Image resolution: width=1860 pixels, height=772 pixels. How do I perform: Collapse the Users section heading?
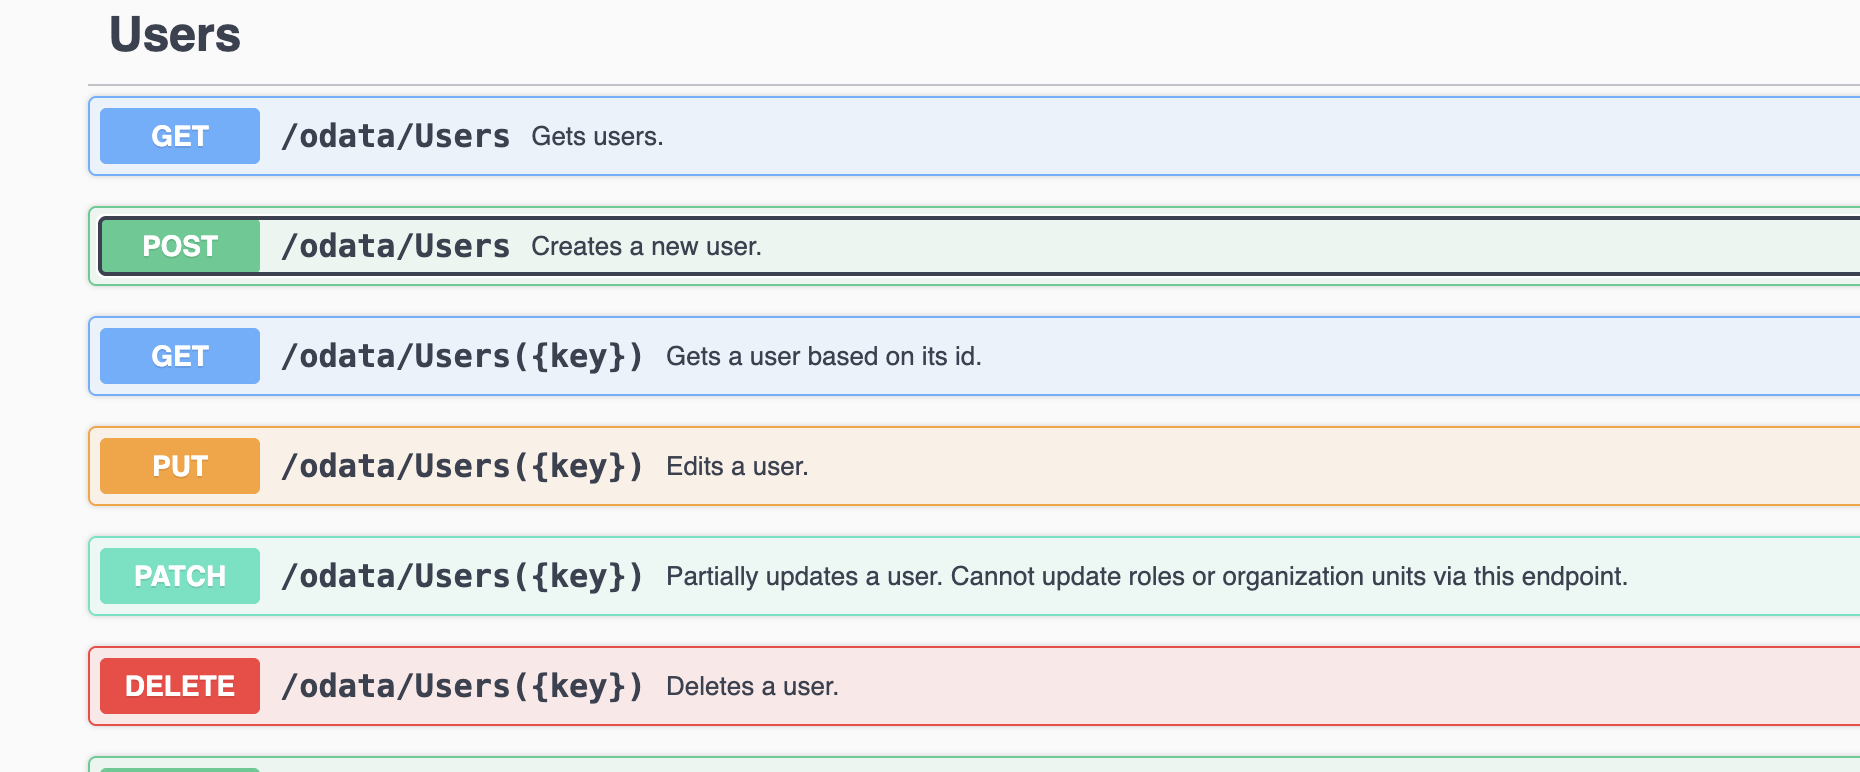(x=175, y=36)
